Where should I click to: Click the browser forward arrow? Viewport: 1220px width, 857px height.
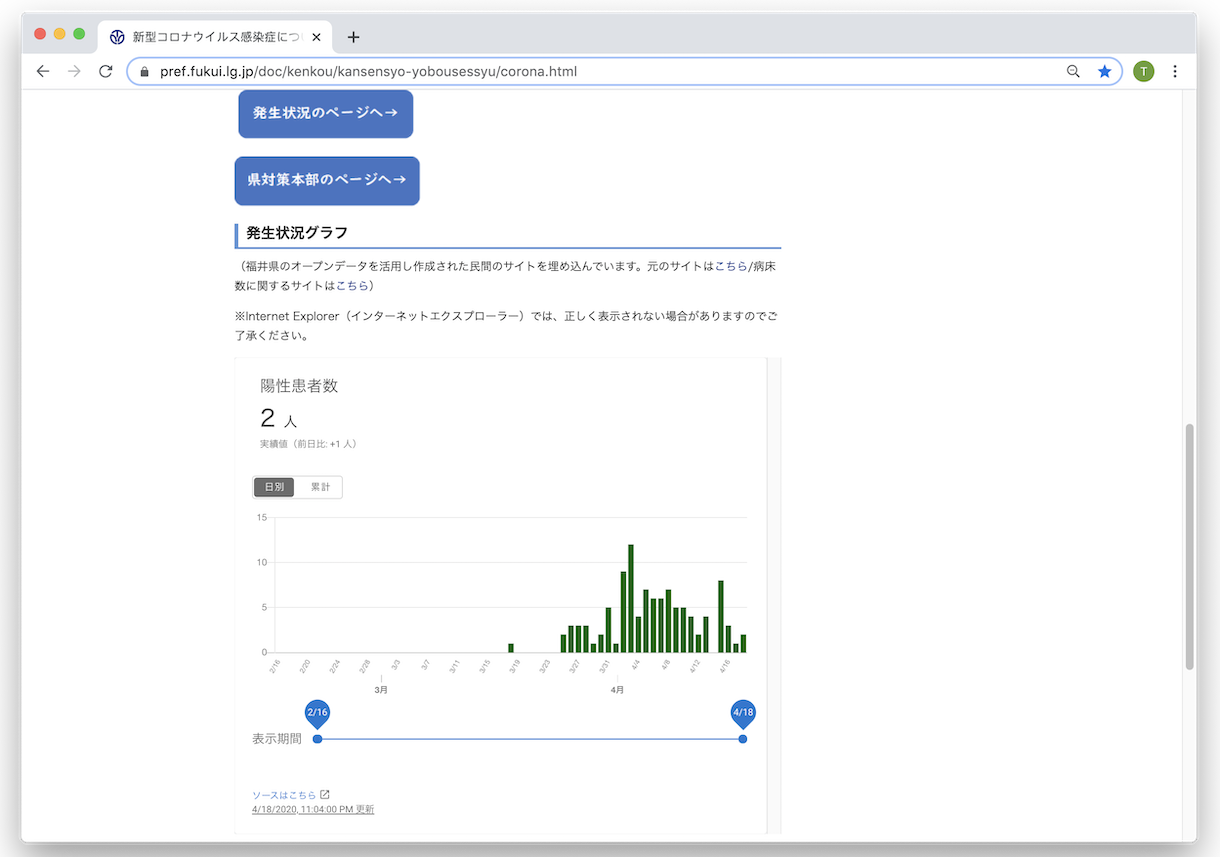74,71
